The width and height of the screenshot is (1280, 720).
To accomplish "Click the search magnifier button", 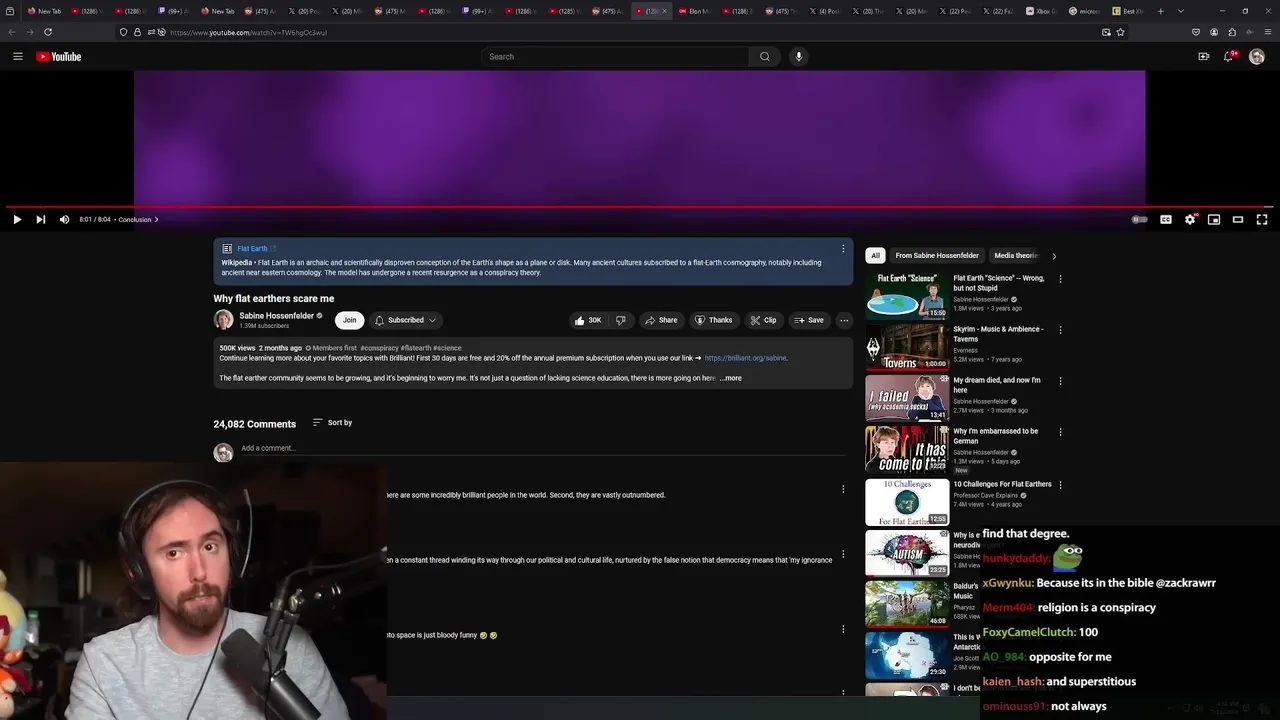I will pyautogui.click(x=765, y=57).
